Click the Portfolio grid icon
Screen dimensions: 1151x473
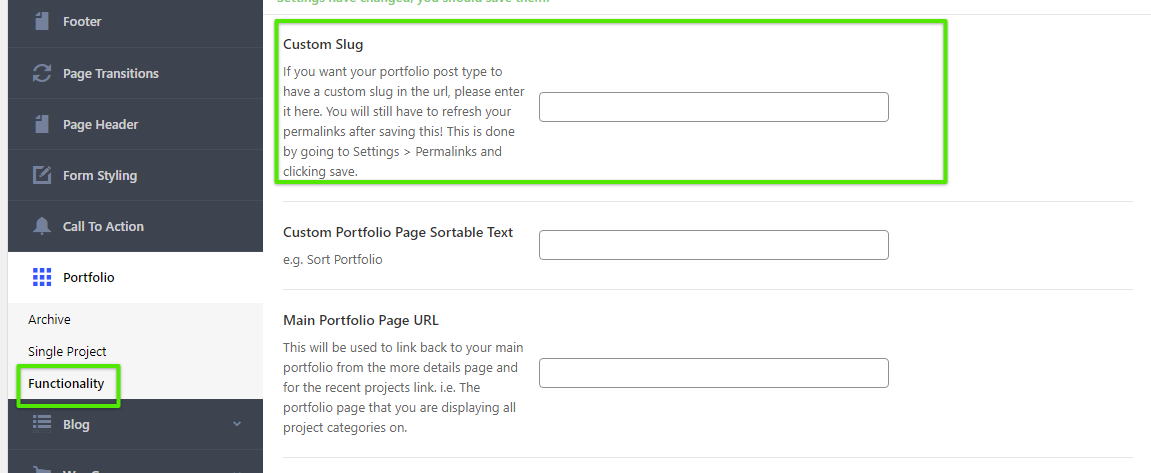pyautogui.click(x=42, y=277)
